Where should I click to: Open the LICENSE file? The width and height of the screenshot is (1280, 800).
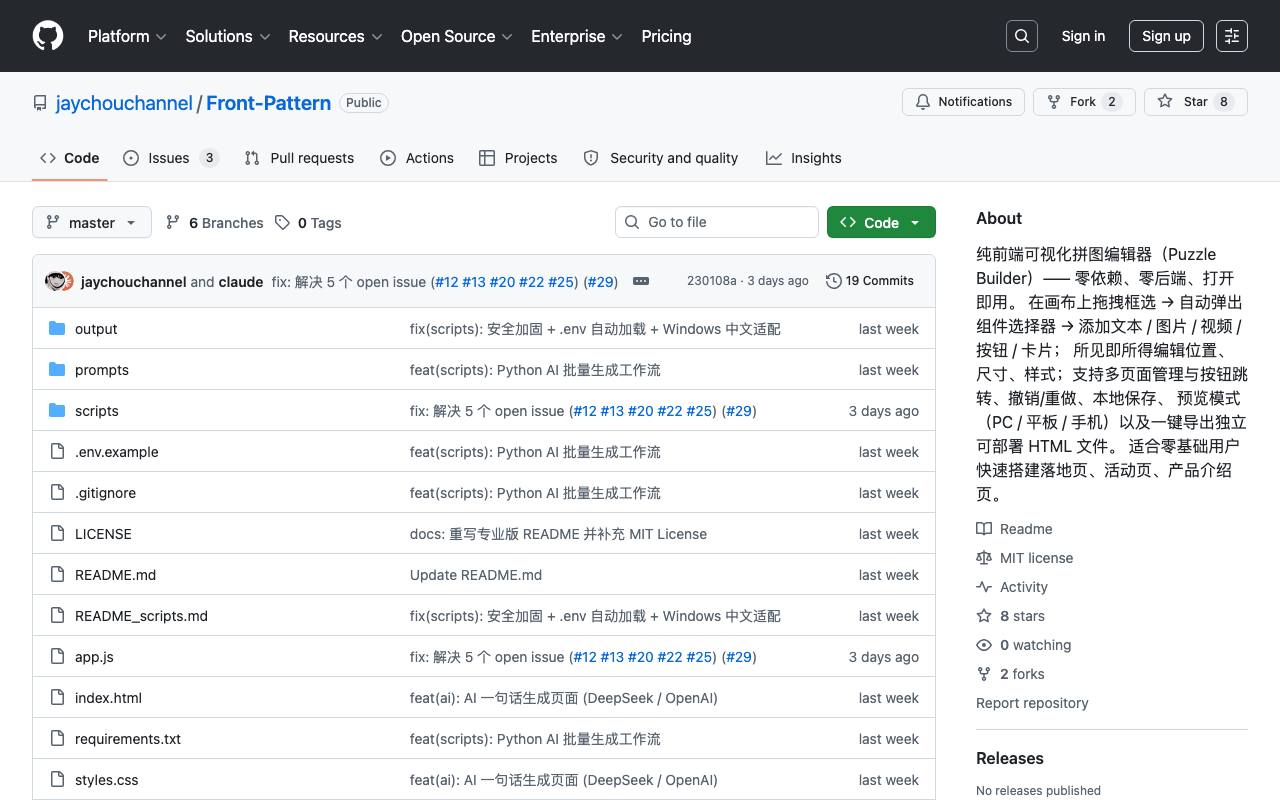point(103,534)
